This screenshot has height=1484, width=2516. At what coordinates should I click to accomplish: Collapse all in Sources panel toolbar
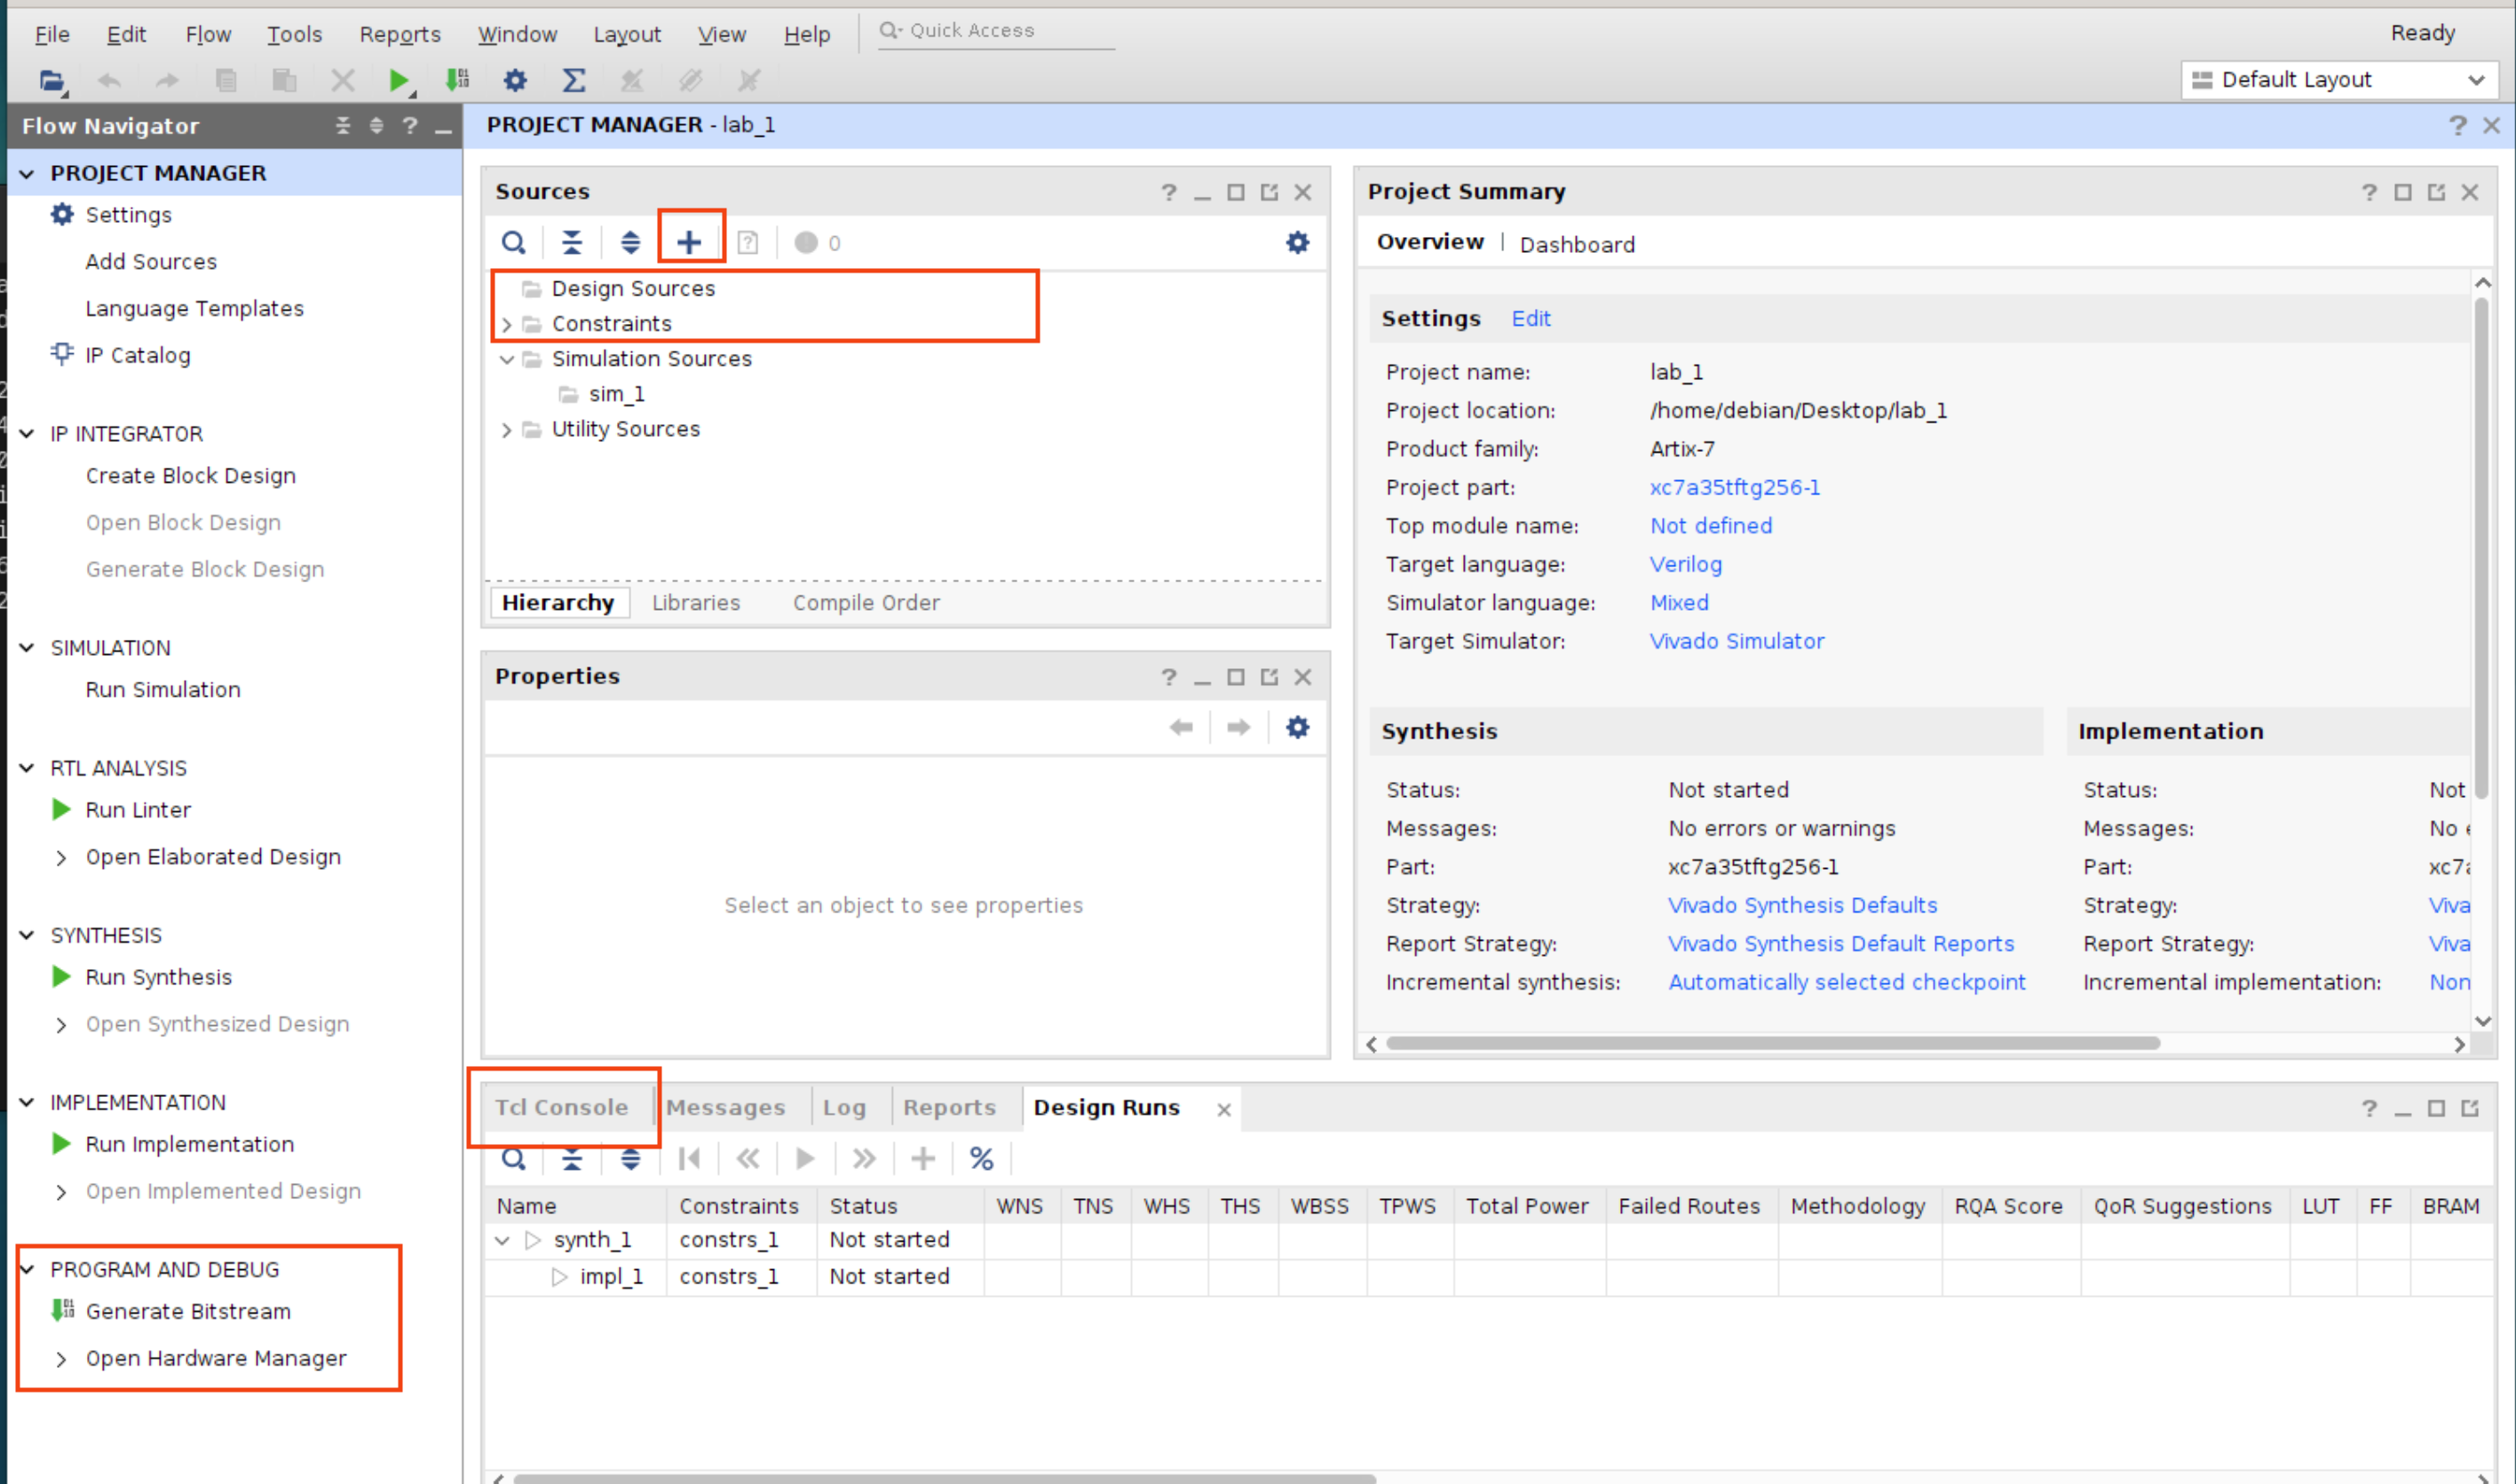coord(571,242)
